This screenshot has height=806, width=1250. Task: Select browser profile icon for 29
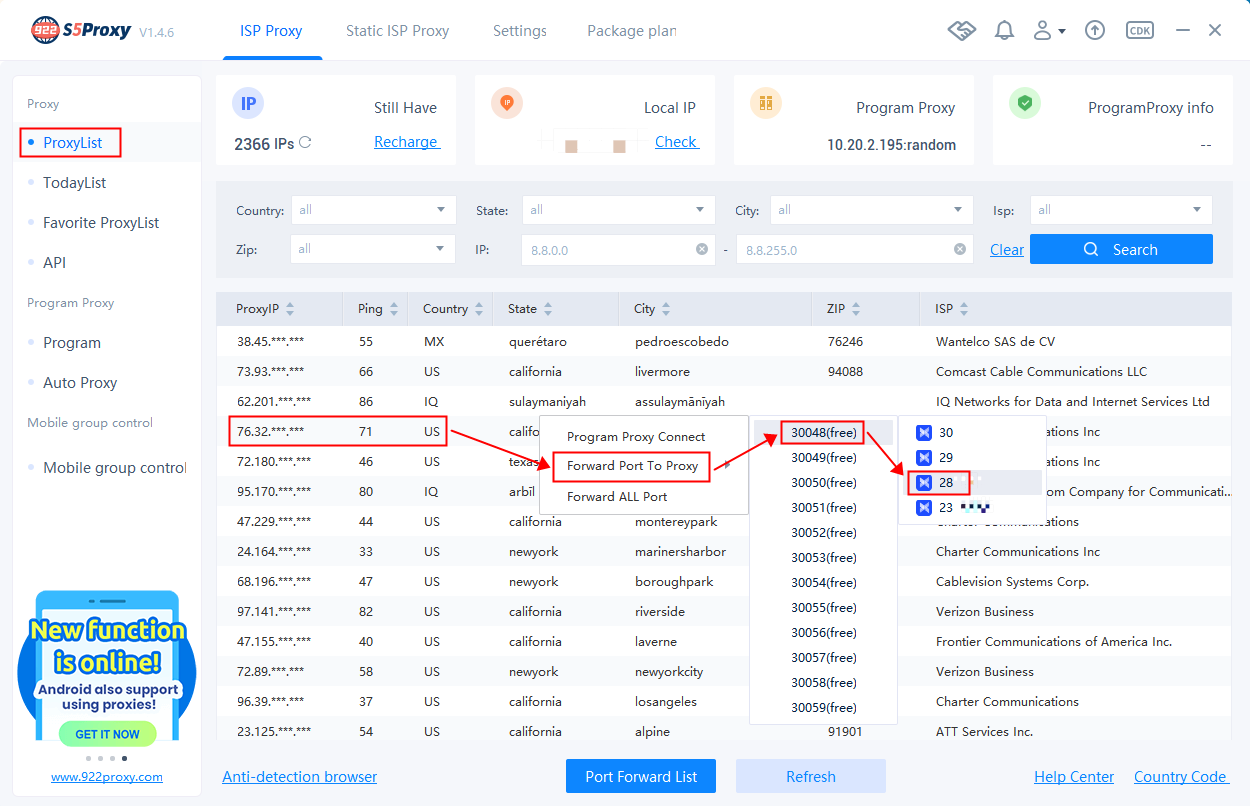924,457
